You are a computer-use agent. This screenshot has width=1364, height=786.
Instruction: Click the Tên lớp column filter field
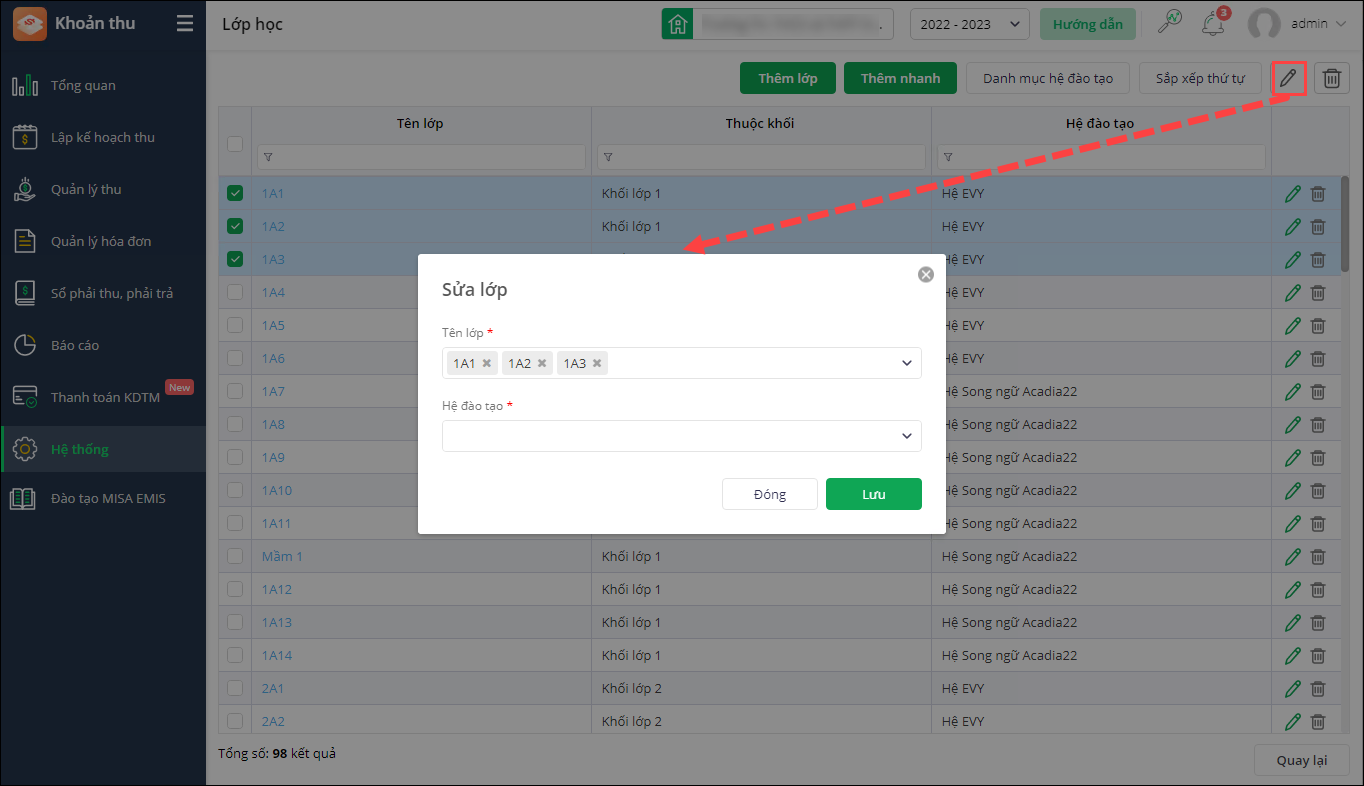(x=421, y=157)
